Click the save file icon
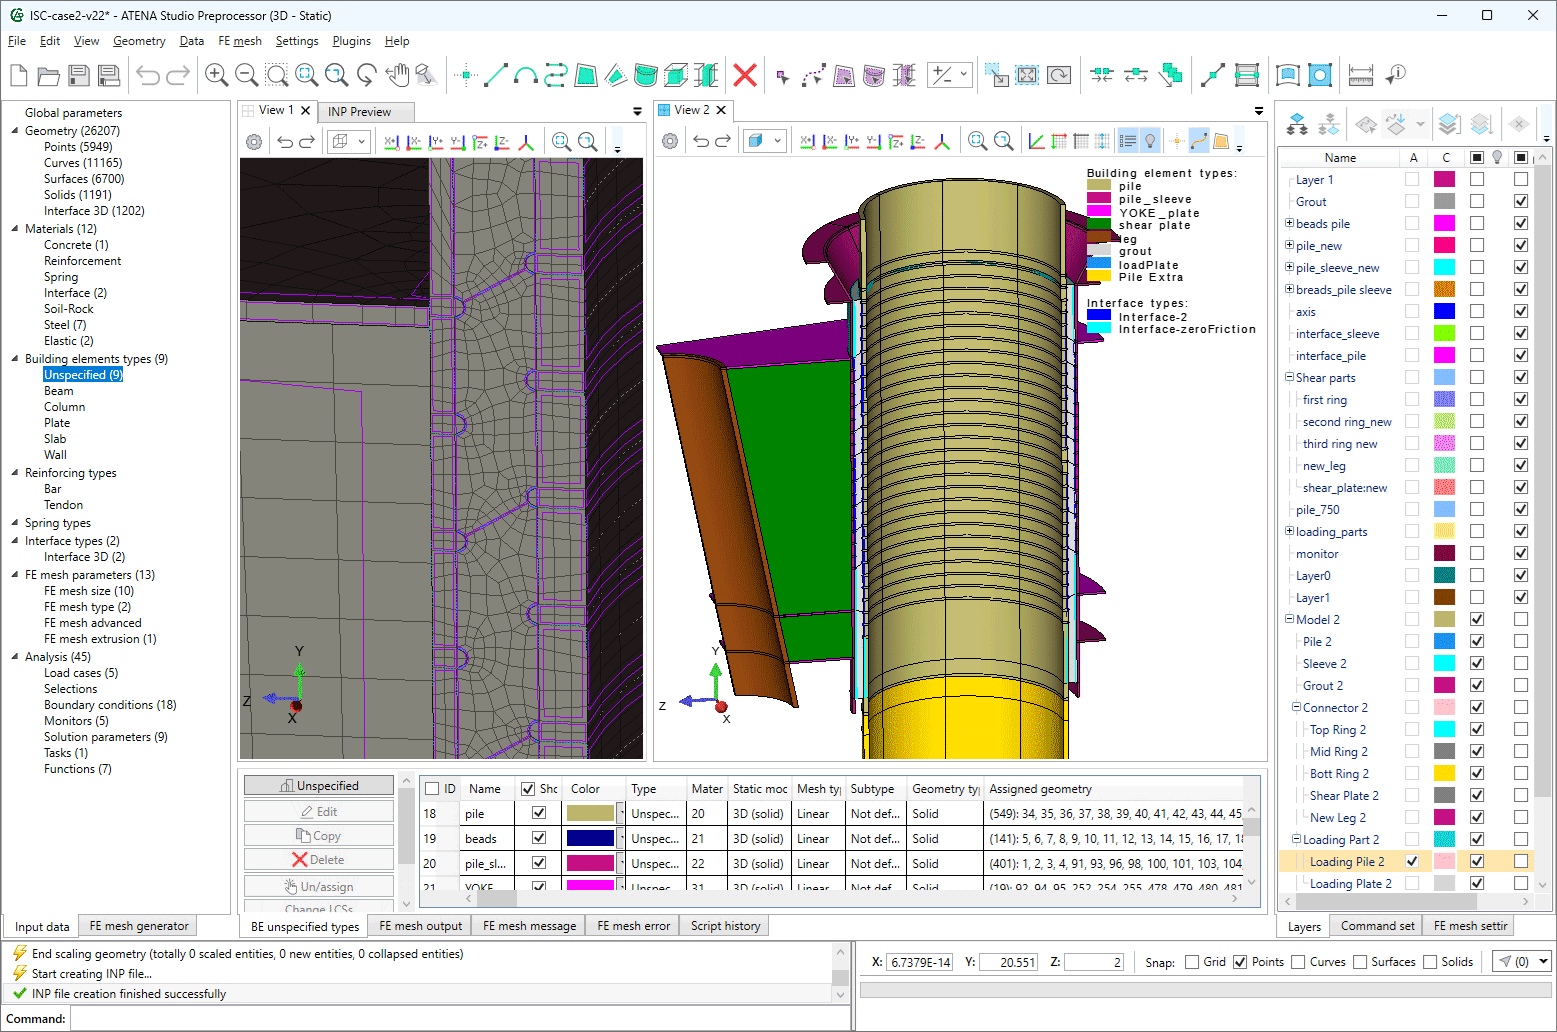The height and width of the screenshot is (1032, 1557). pyautogui.click(x=79, y=75)
